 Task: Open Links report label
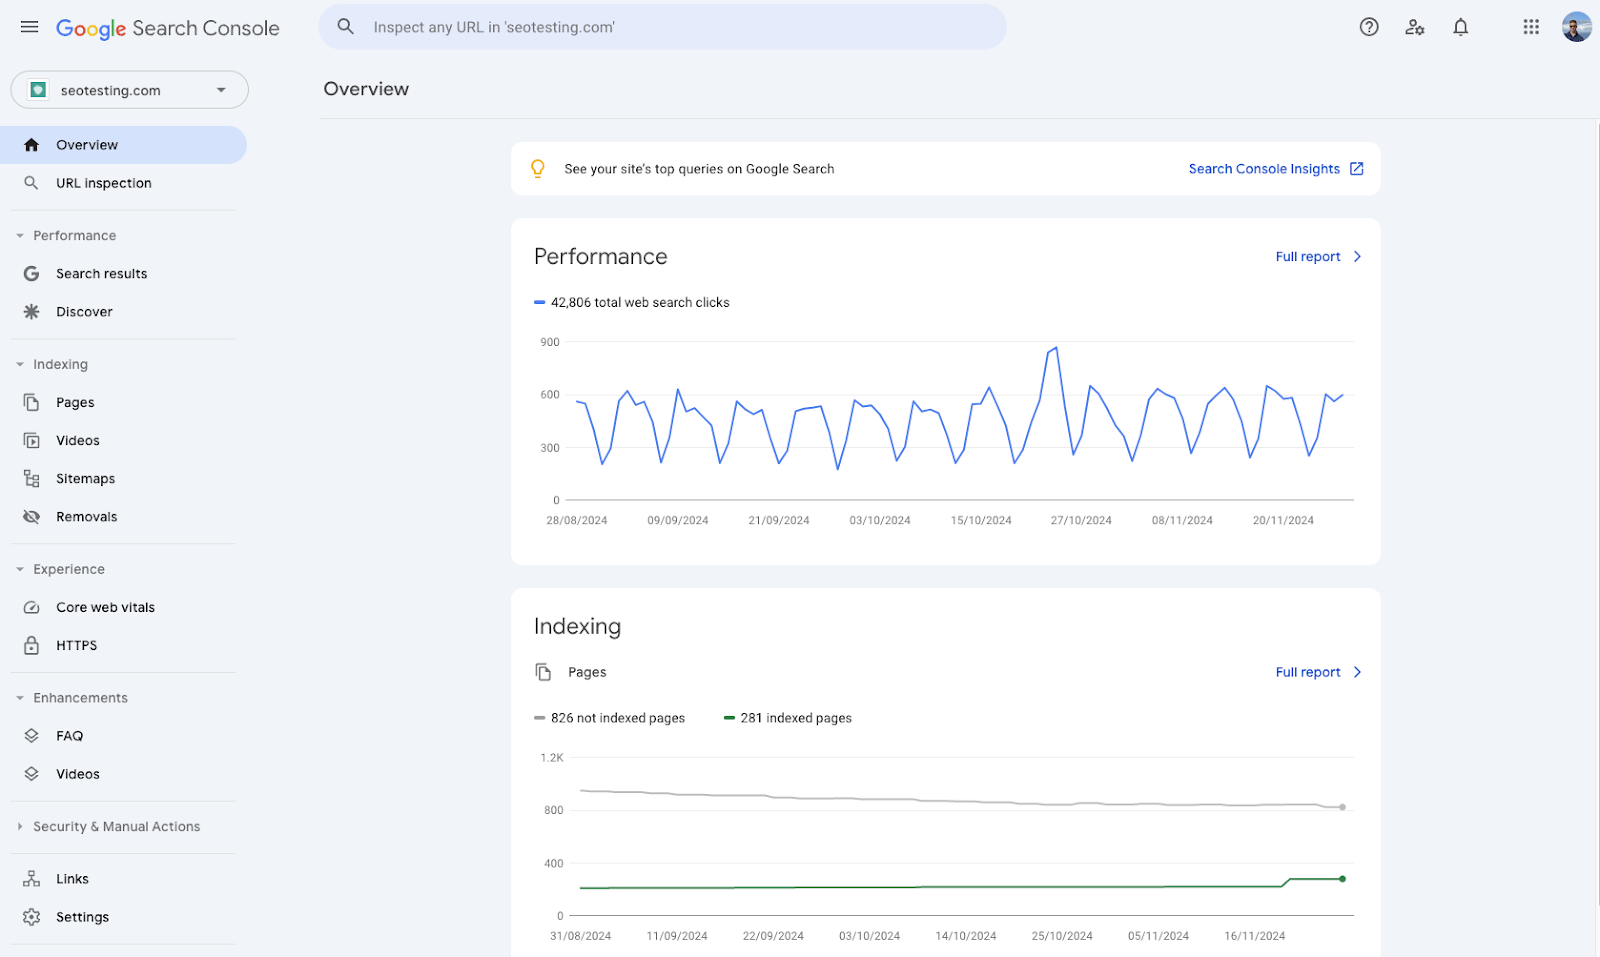point(72,879)
